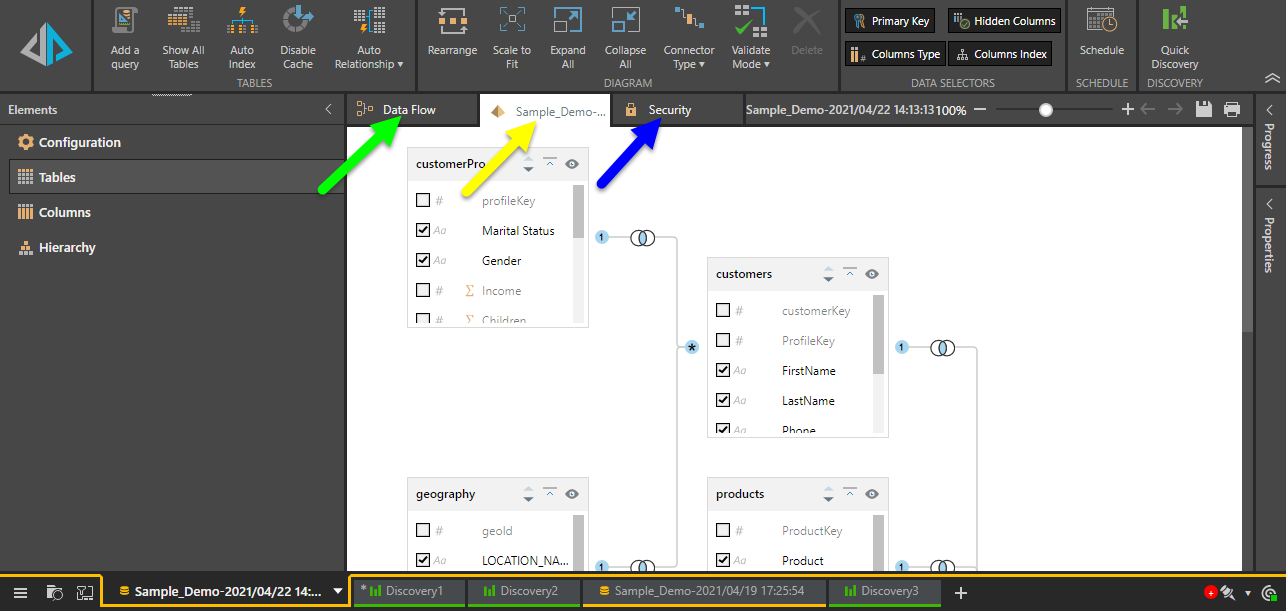
Task: Switch to the Data Flow tab
Action: [x=411, y=110]
